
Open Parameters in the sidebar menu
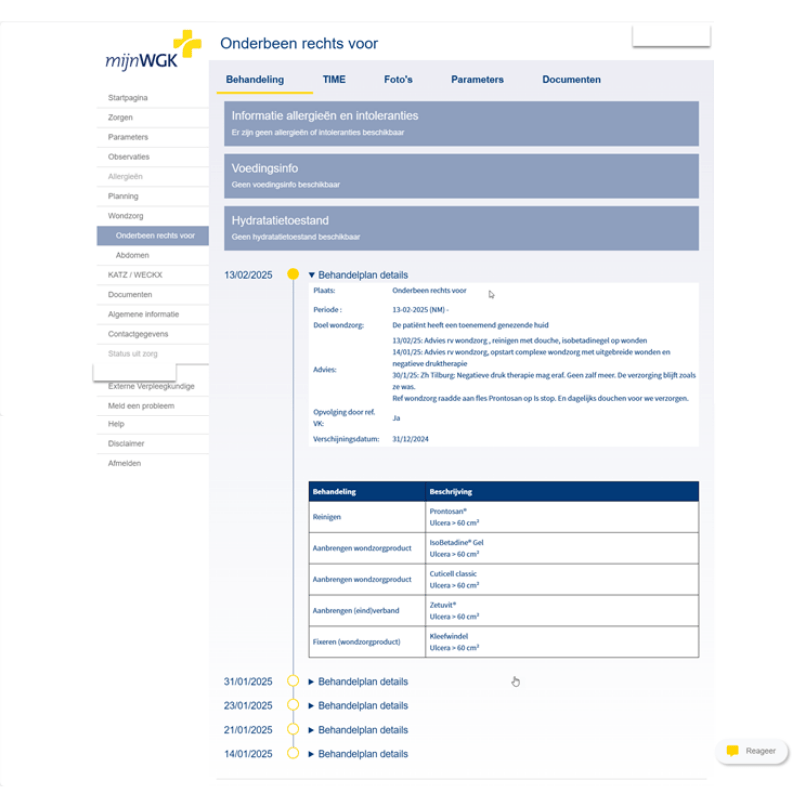(153, 137)
